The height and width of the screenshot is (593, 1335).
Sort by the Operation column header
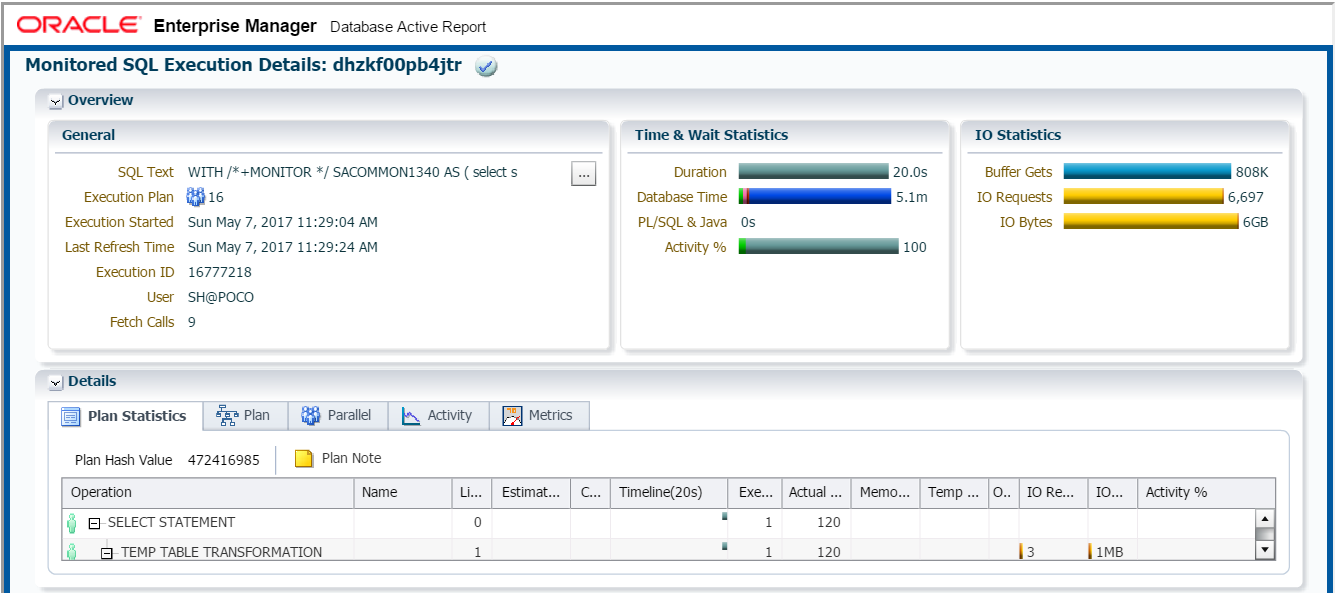[x=208, y=493]
